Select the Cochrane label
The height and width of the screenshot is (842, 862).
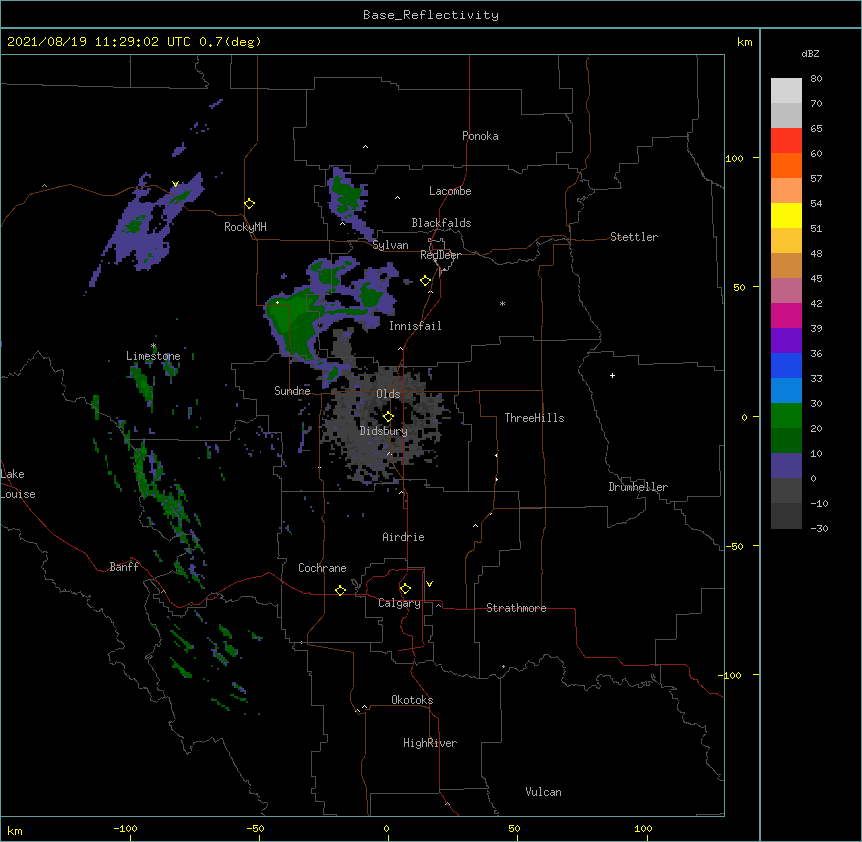(322, 568)
